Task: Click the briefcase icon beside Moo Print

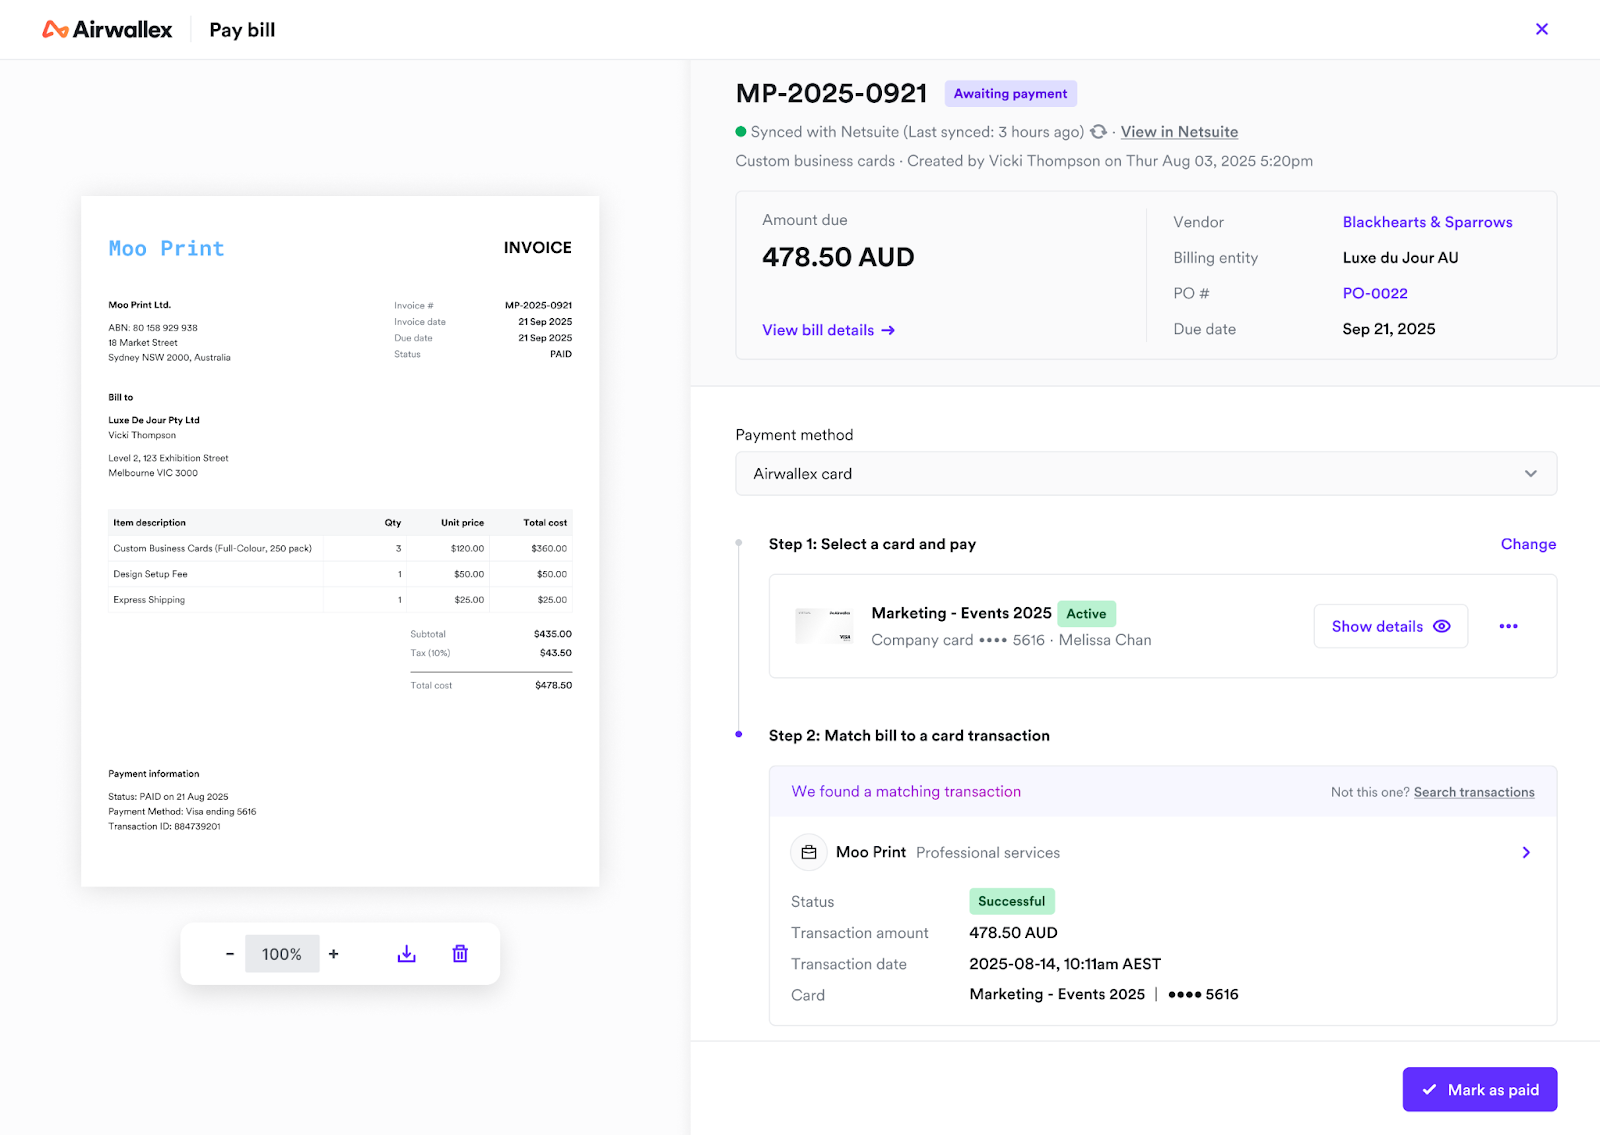Action: [x=809, y=852]
